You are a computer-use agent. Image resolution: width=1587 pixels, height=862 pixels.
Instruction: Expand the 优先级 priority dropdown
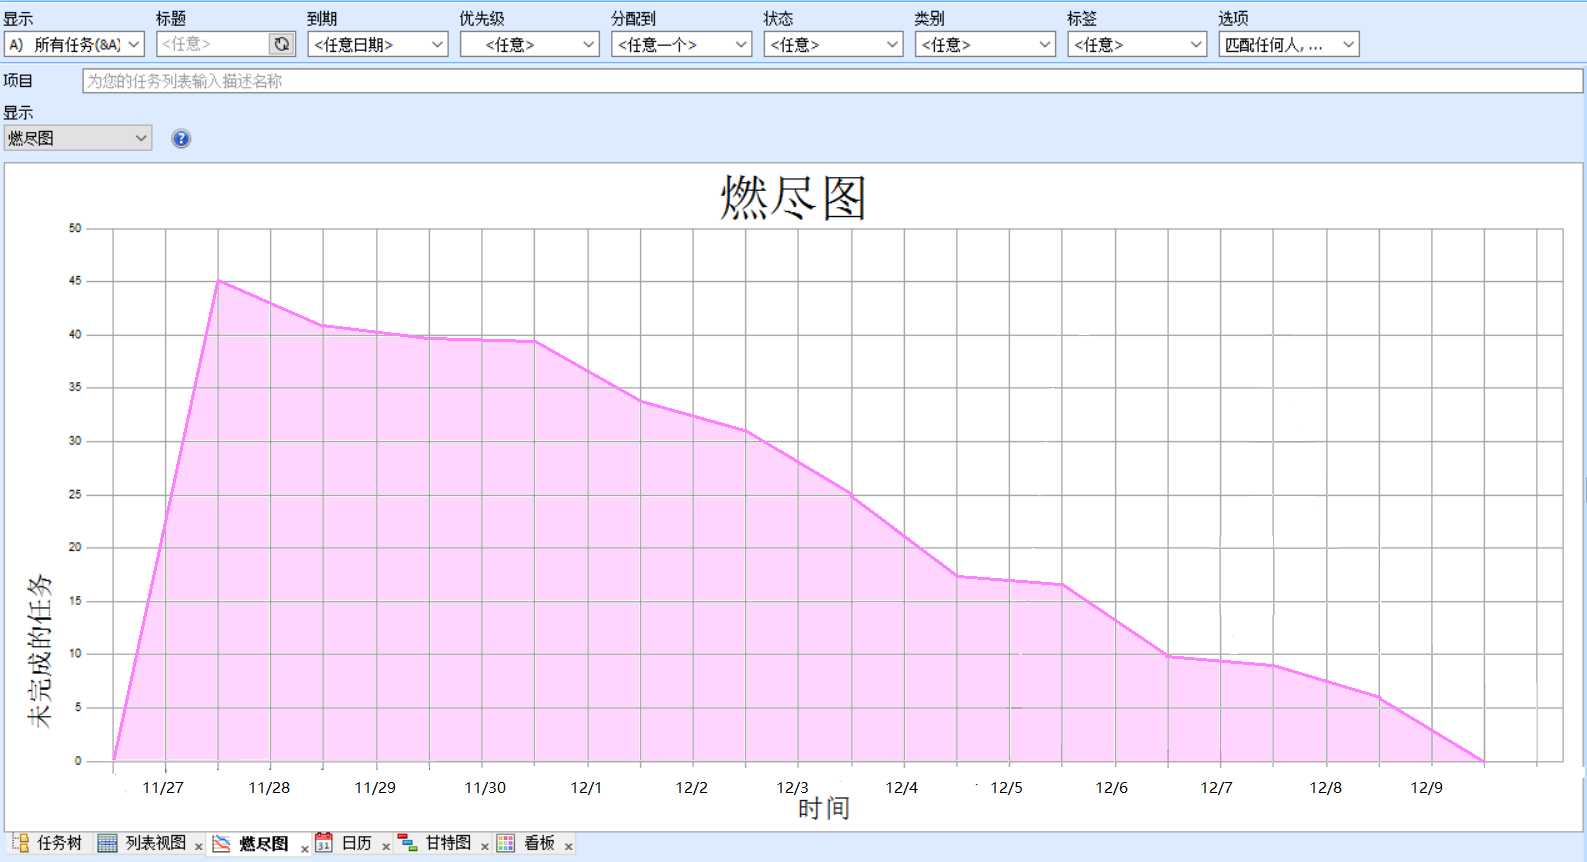click(529, 44)
